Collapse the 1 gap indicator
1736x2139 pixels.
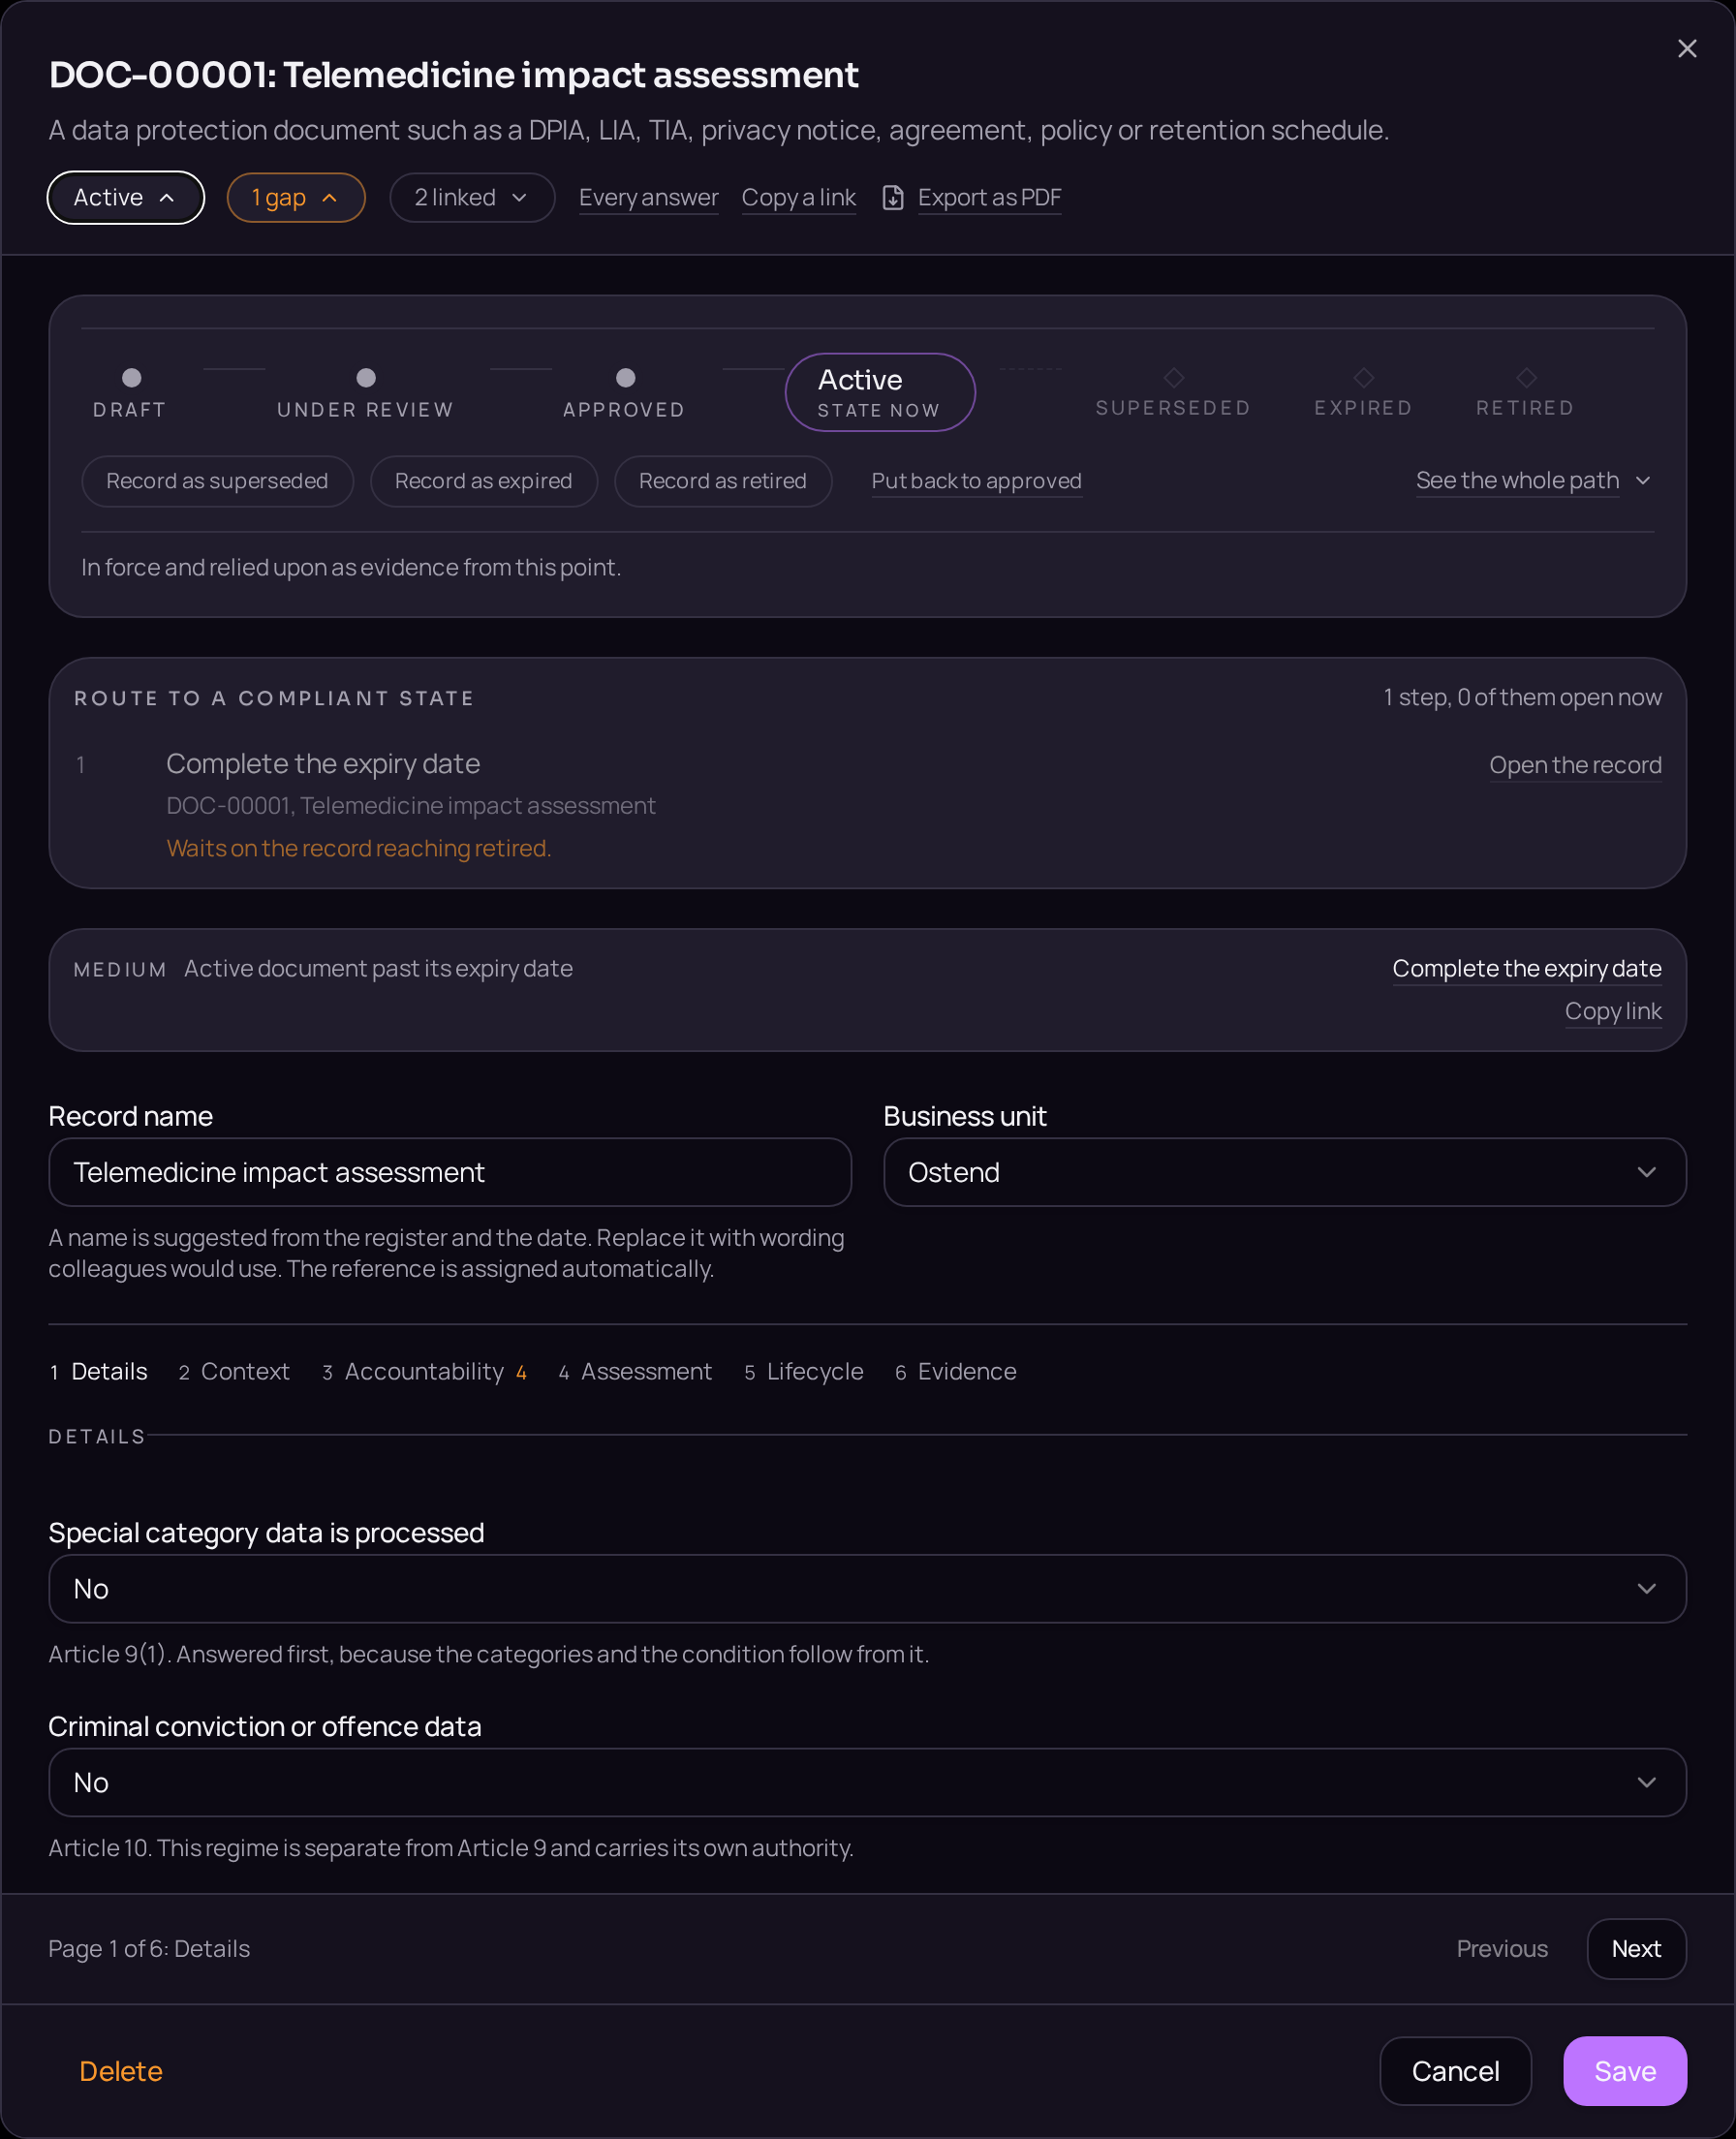296,198
